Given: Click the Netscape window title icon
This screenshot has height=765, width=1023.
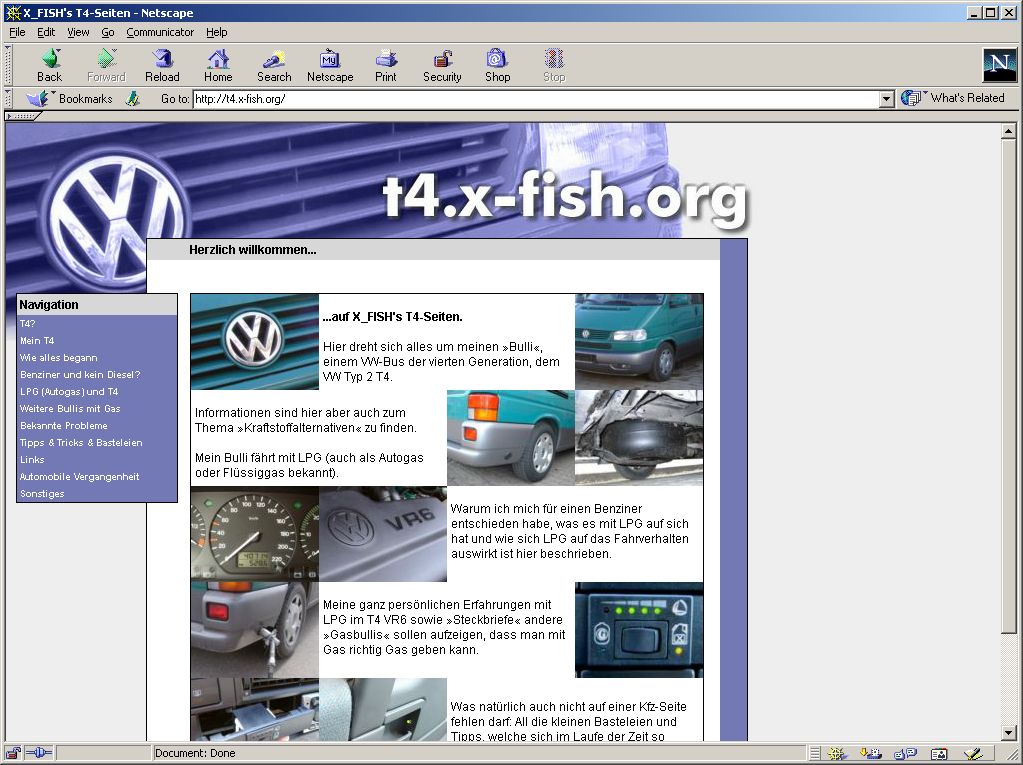Looking at the screenshot, I should coord(13,12).
